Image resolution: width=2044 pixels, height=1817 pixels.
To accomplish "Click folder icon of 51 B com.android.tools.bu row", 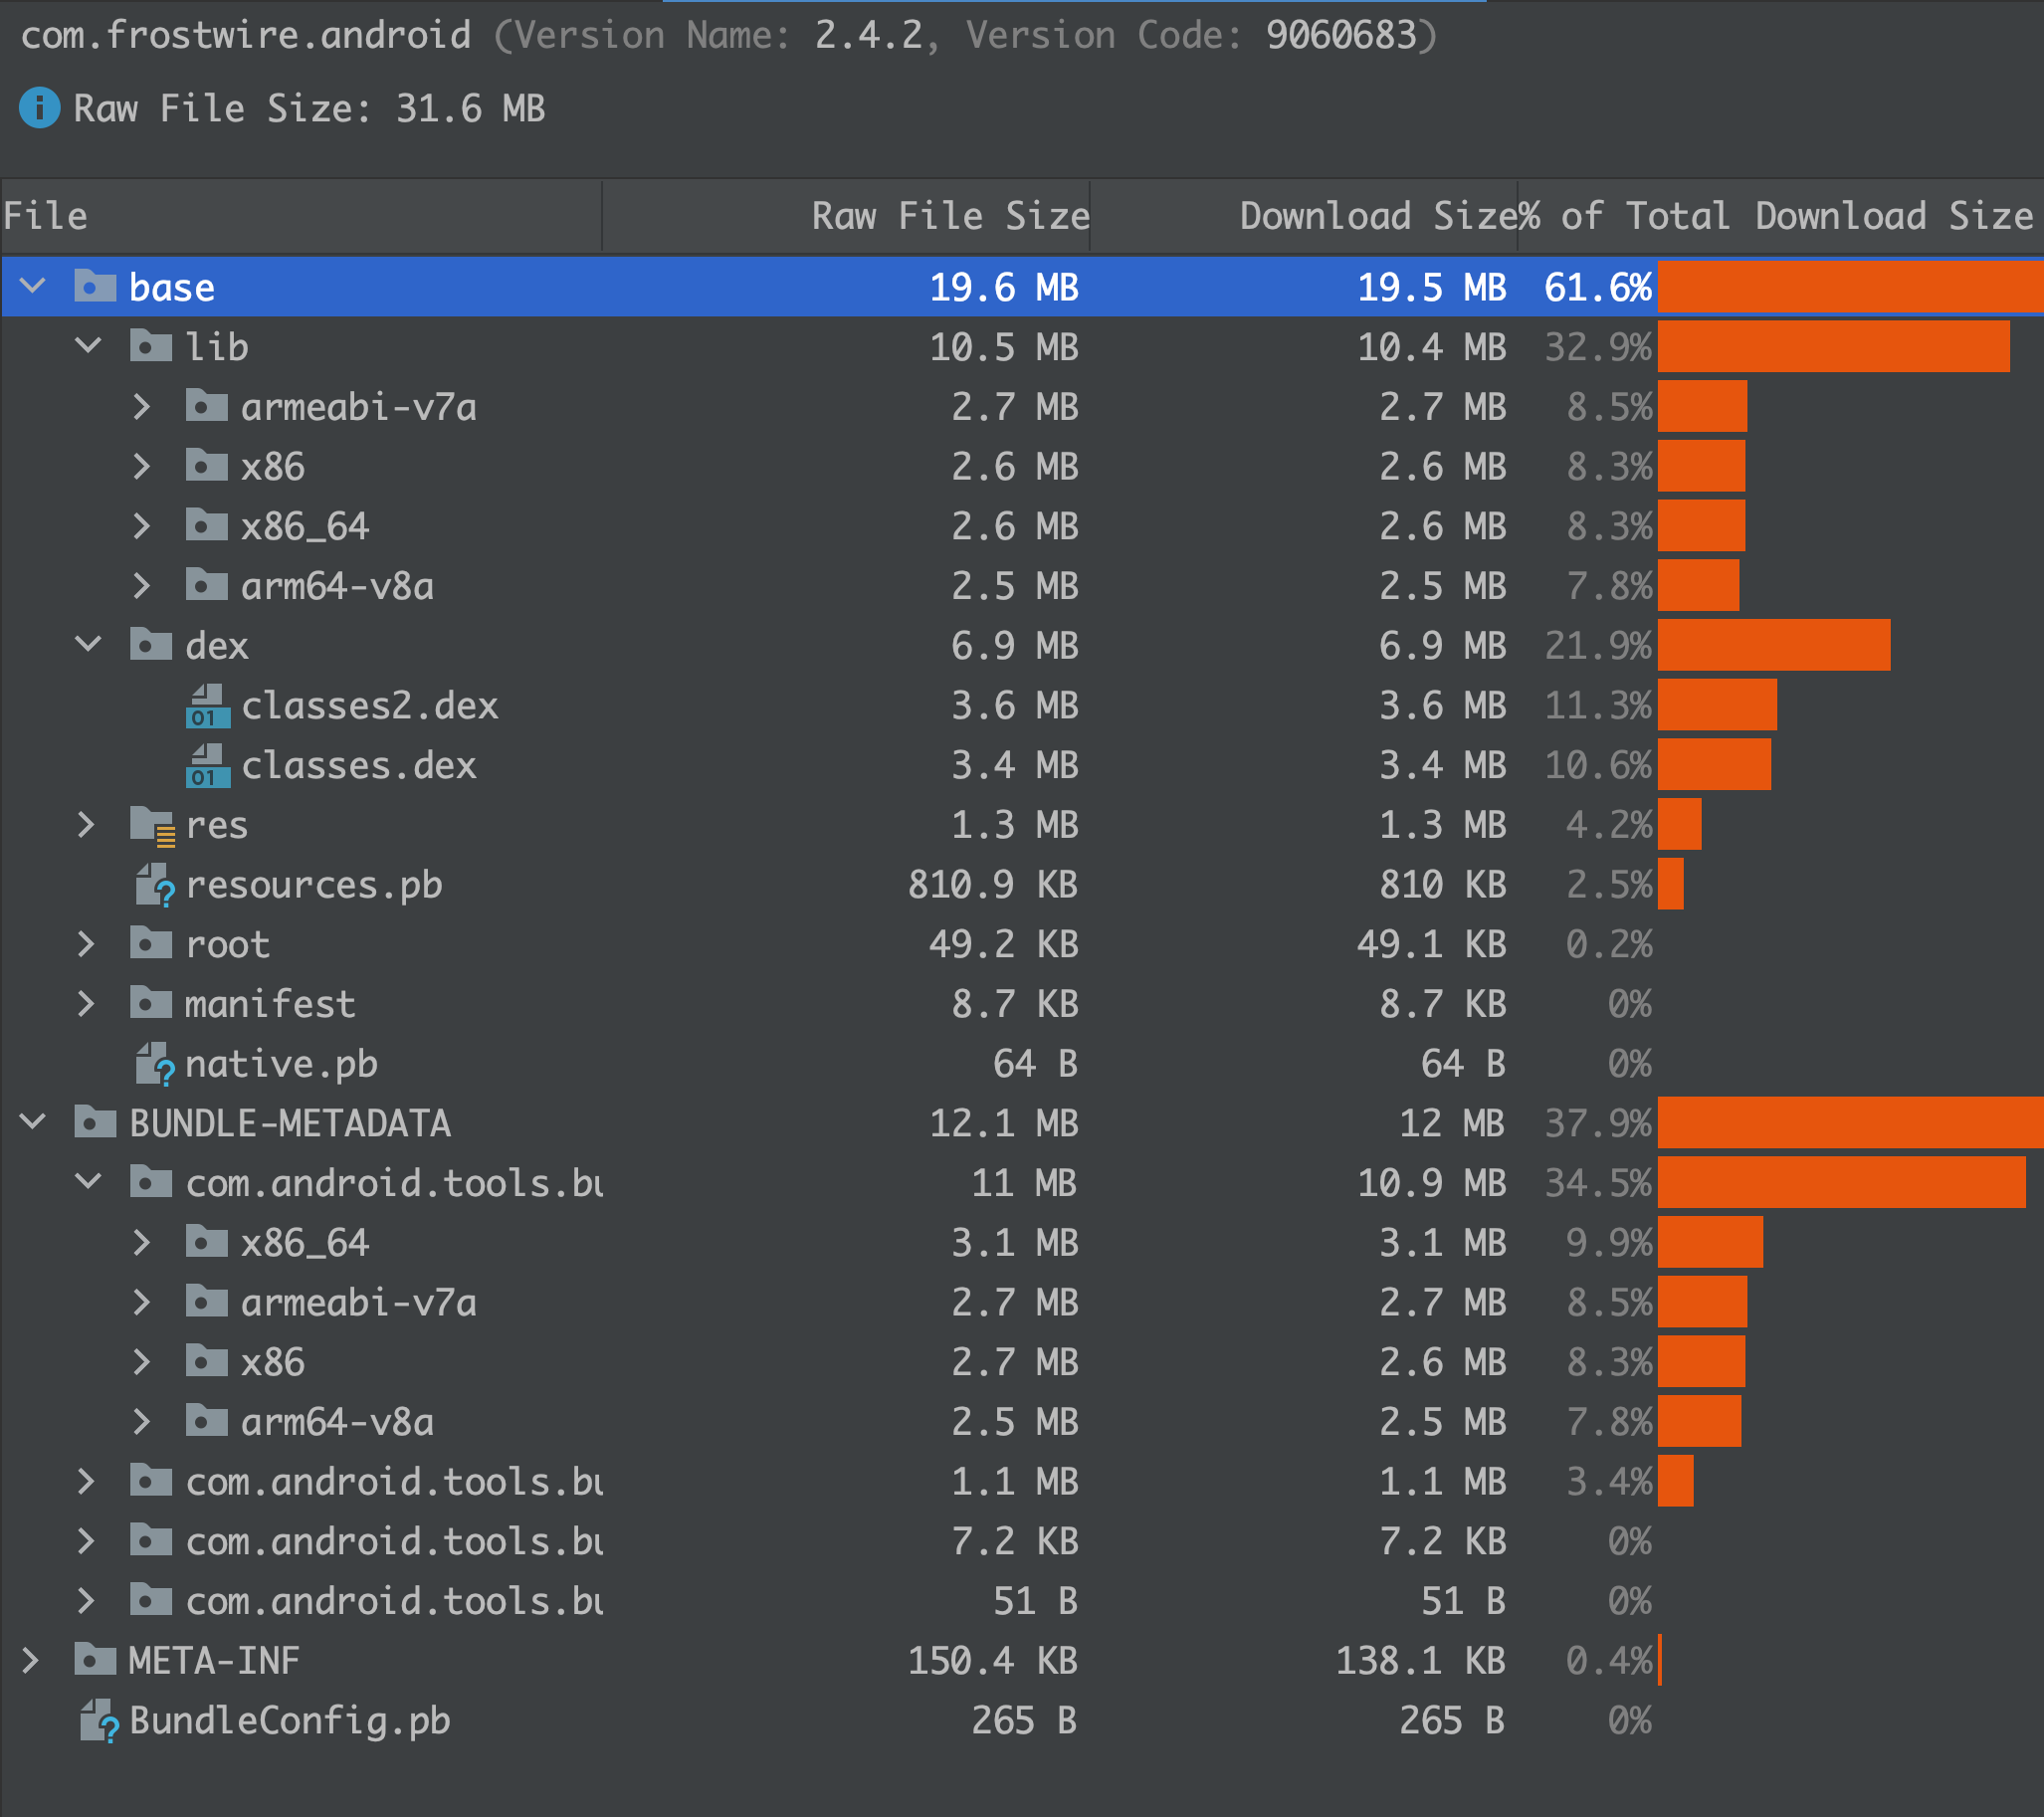I will tap(151, 1600).
